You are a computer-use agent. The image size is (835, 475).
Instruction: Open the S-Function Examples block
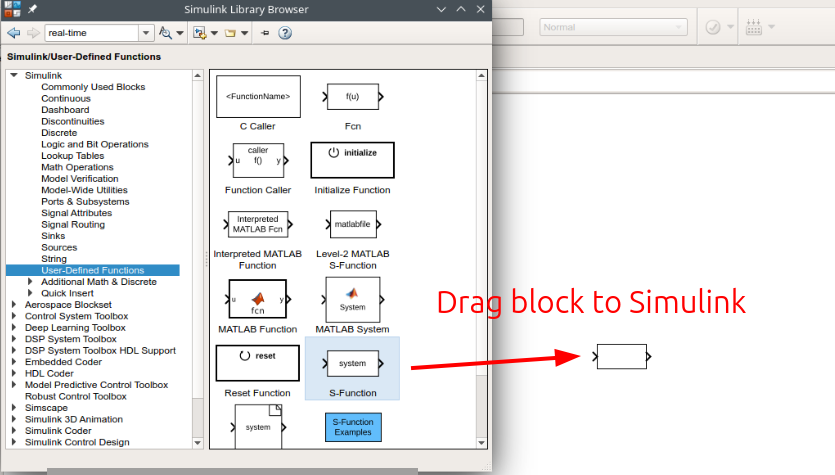(x=353, y=427)
